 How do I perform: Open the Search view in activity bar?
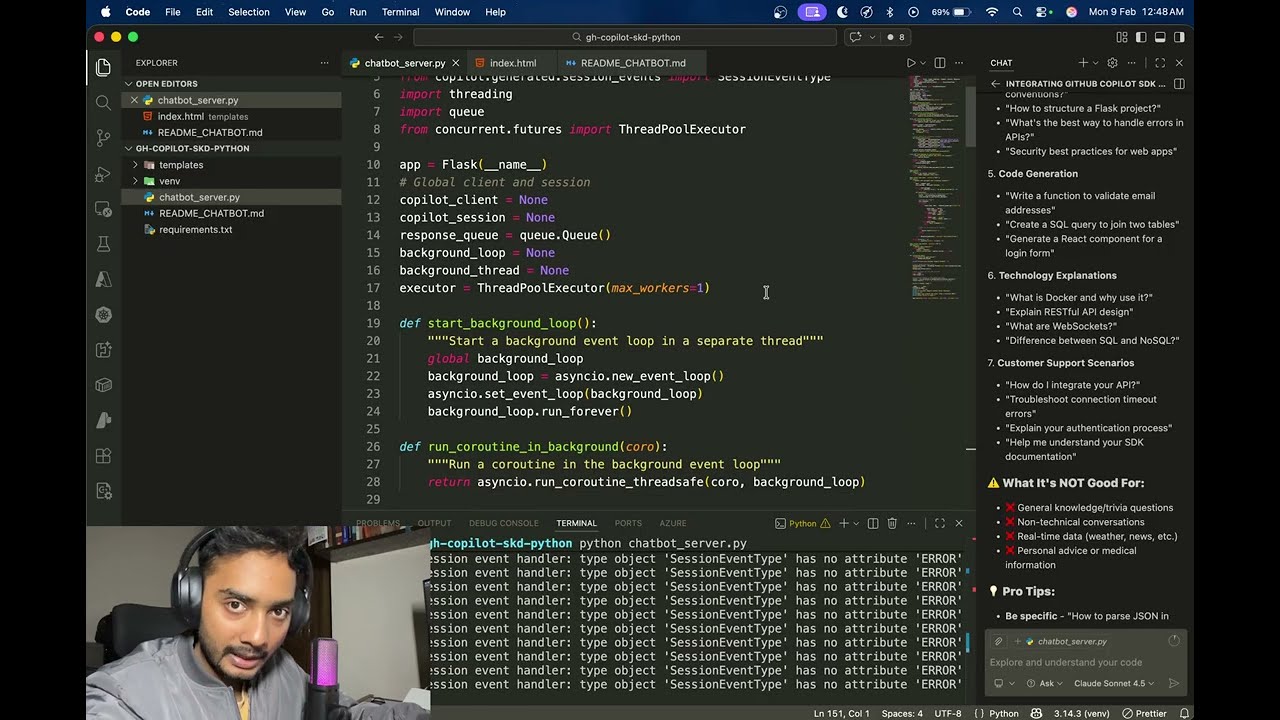(x=103, y=103)
